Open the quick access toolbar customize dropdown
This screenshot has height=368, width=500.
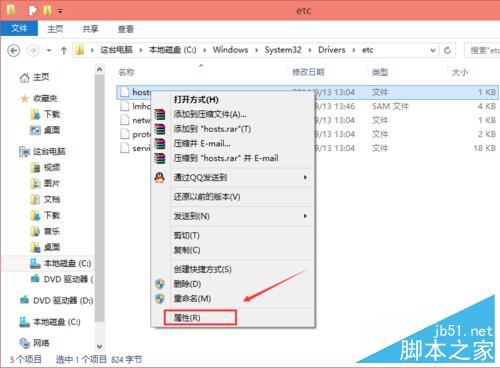coord(60,11)
